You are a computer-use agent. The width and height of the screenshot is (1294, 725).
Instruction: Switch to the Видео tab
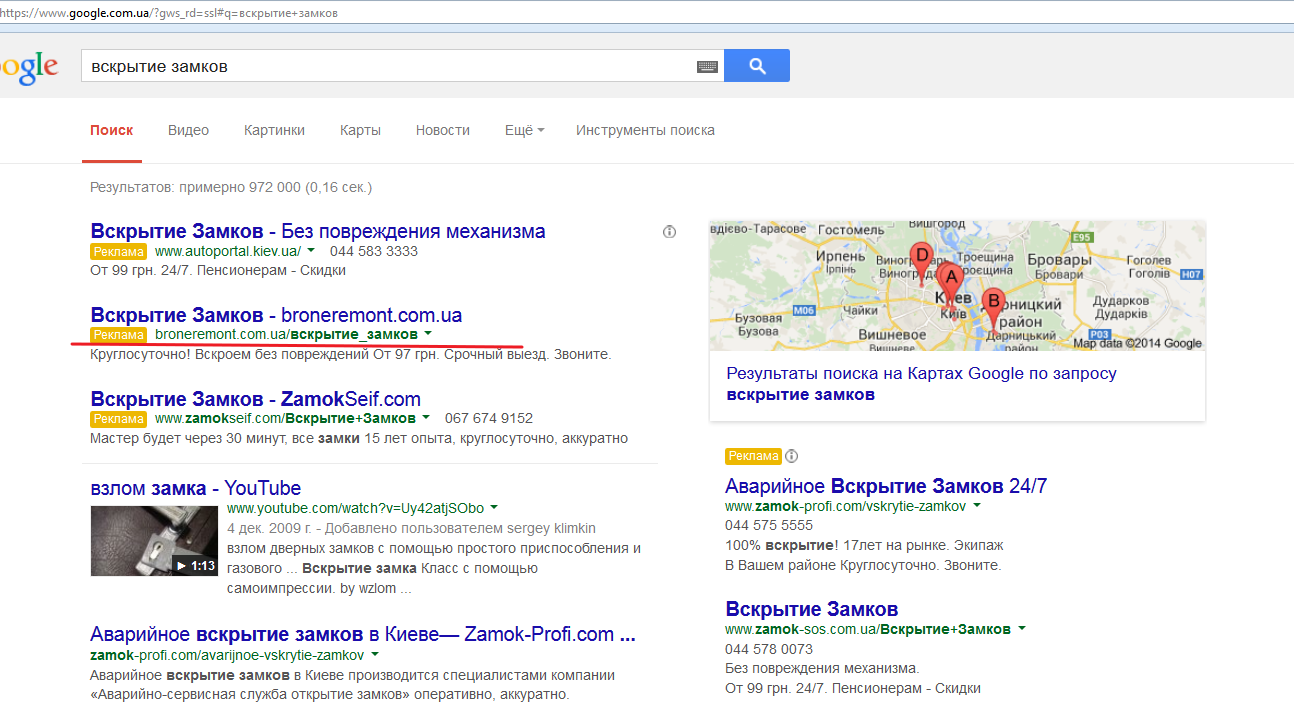[x=188, y=130]
